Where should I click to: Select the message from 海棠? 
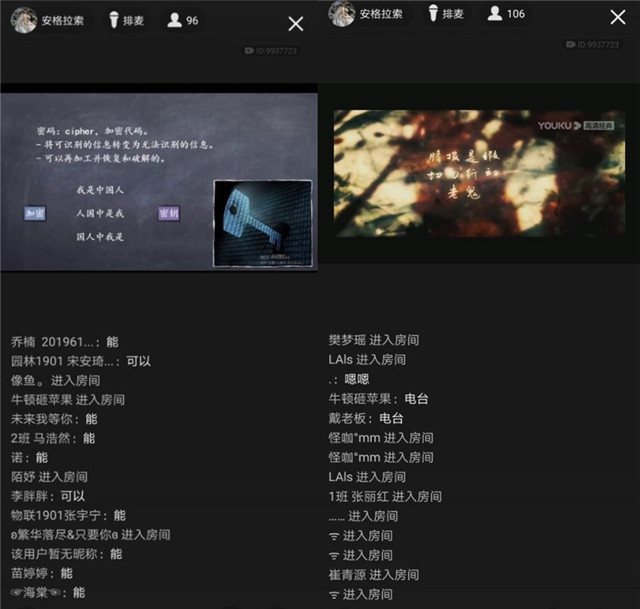pos(48,592)
